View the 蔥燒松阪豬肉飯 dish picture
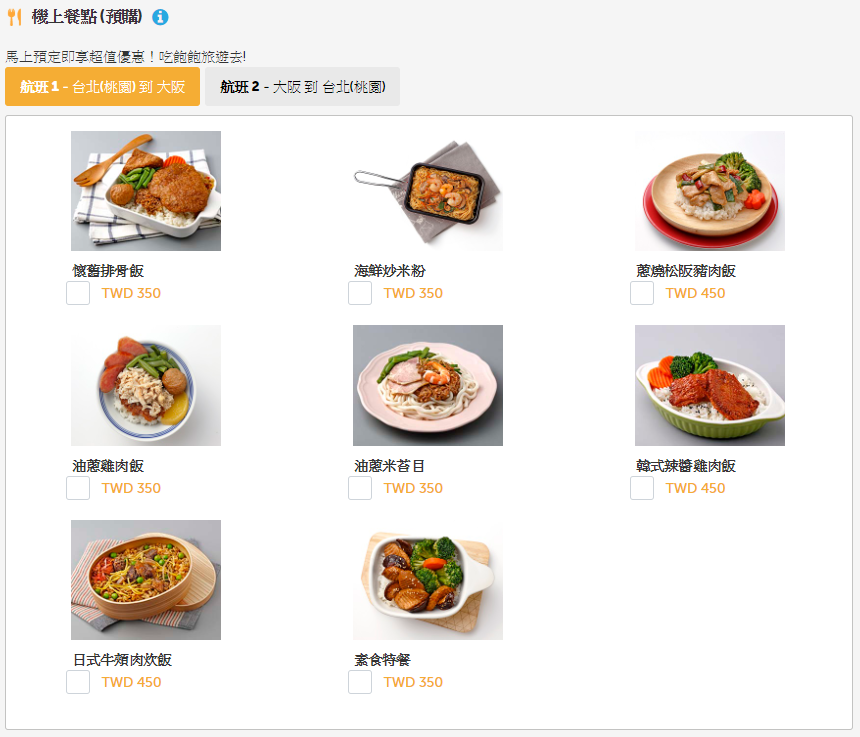This screenshot has height=737, width=860. pos(710,191)
